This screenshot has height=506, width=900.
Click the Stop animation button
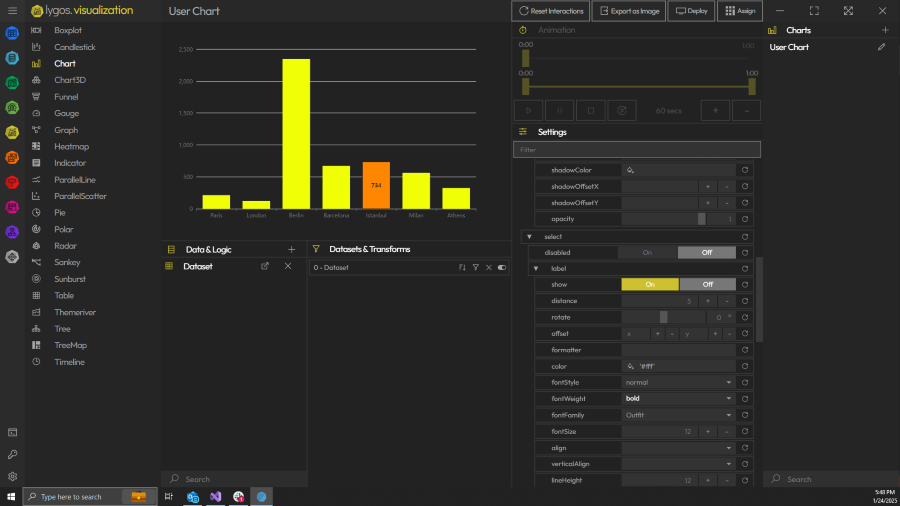(x=591, y=111)
